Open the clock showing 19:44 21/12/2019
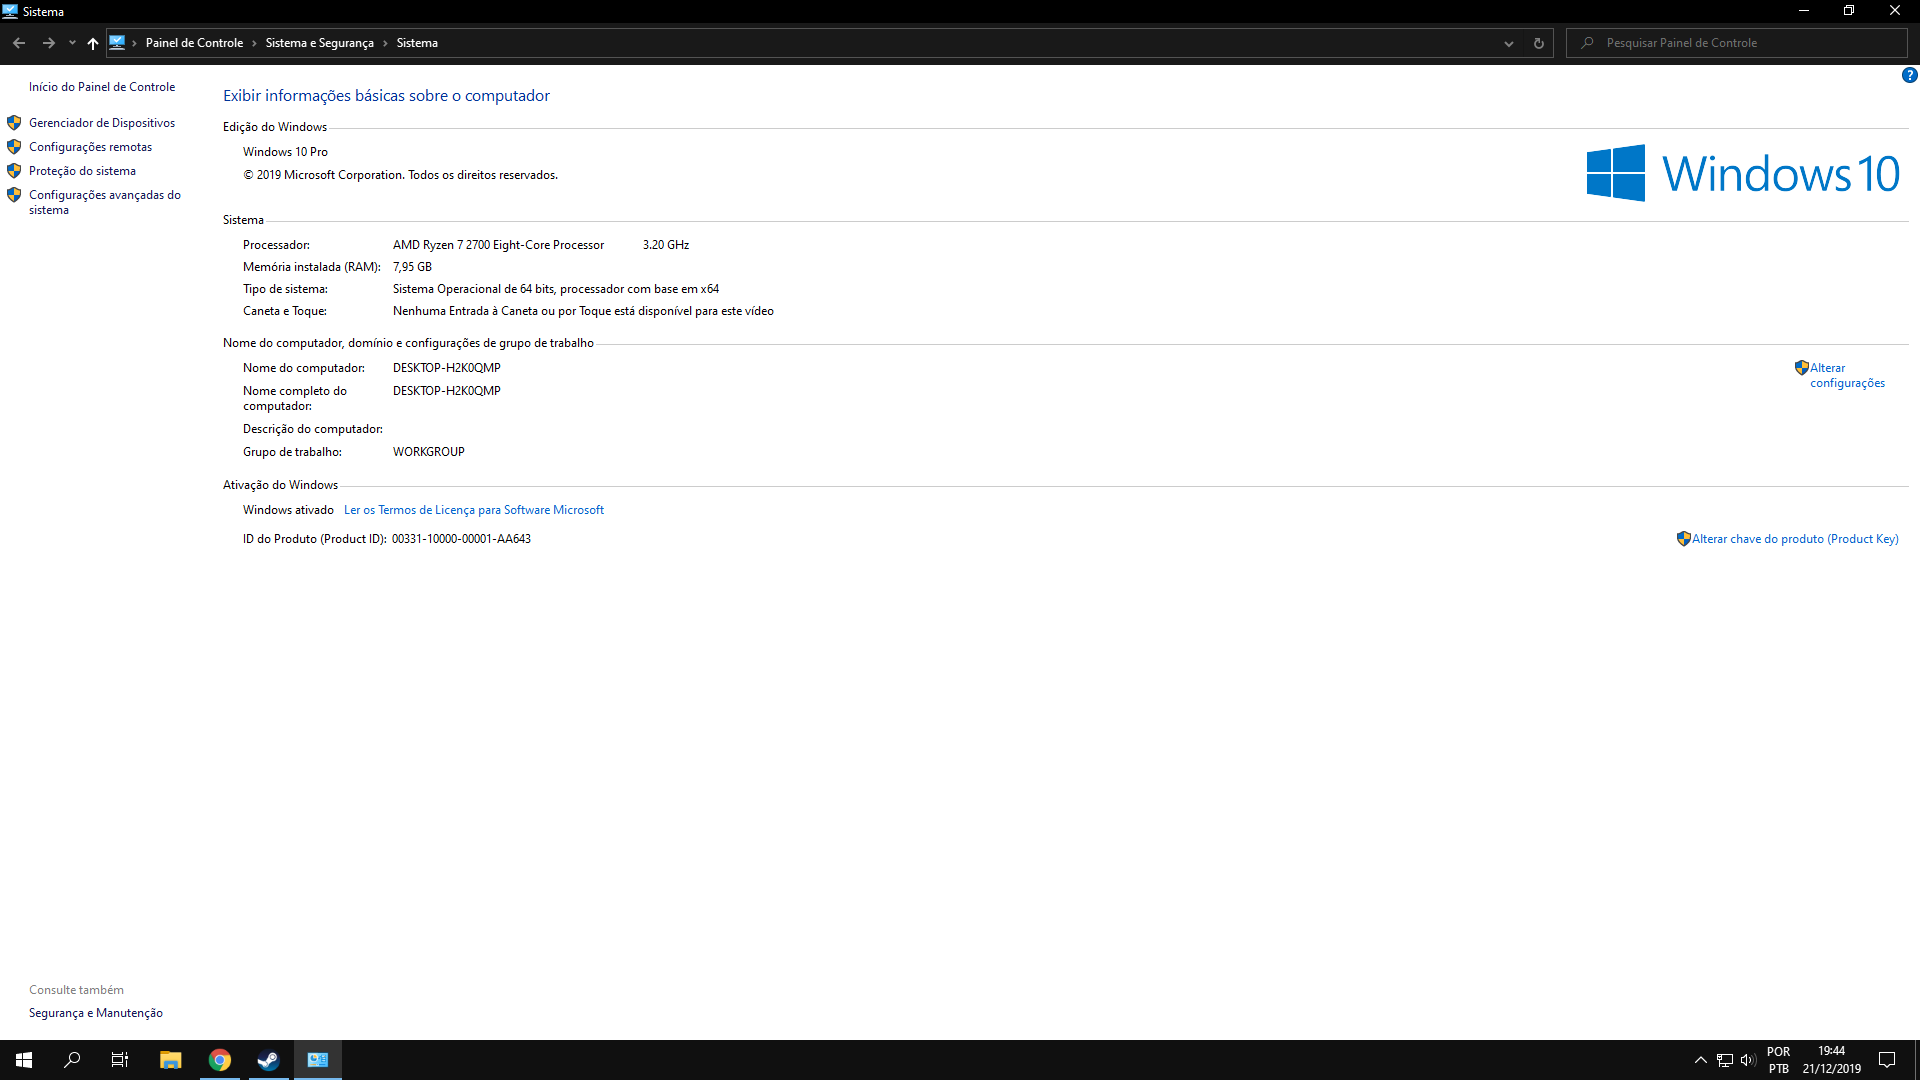1920x1080 pixels. [1832, 1060]
